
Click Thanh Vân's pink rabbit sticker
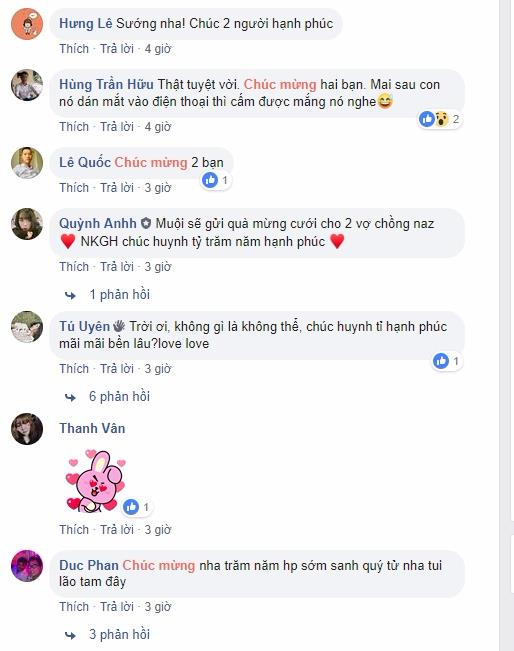click(x=96, y=480)
